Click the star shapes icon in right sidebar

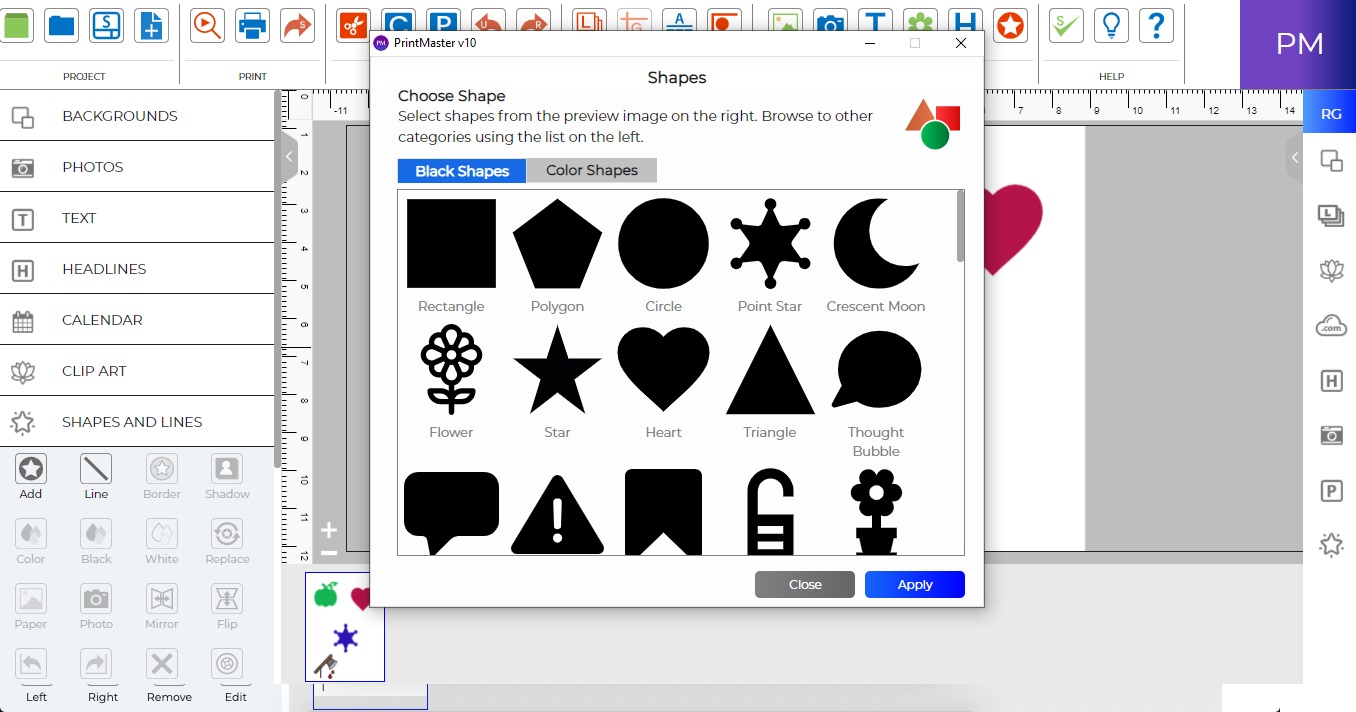coord(1331,545)
